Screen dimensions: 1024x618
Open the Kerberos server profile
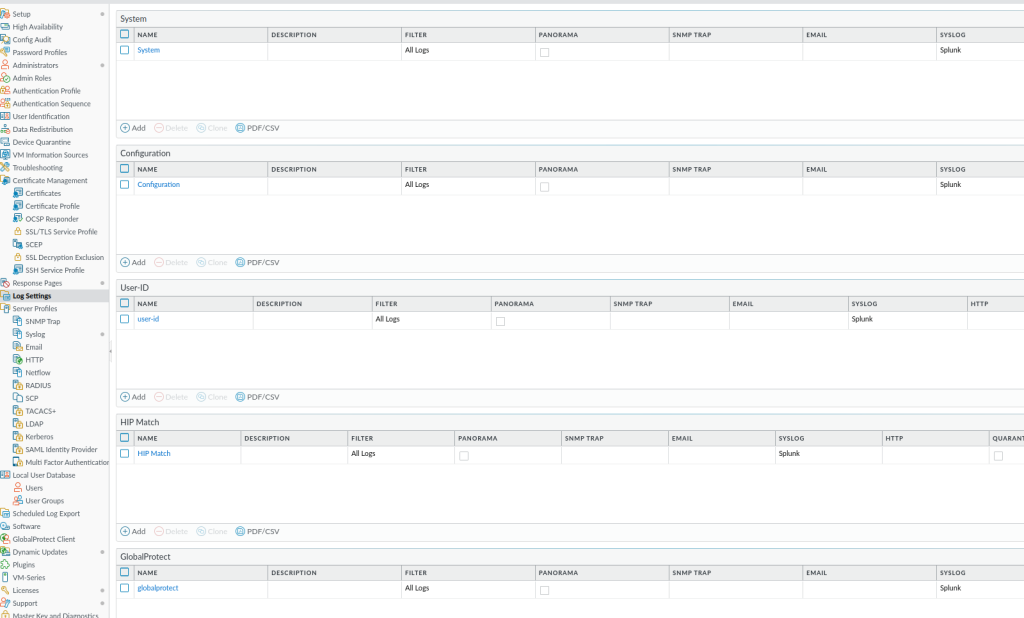tap(39, 436)
